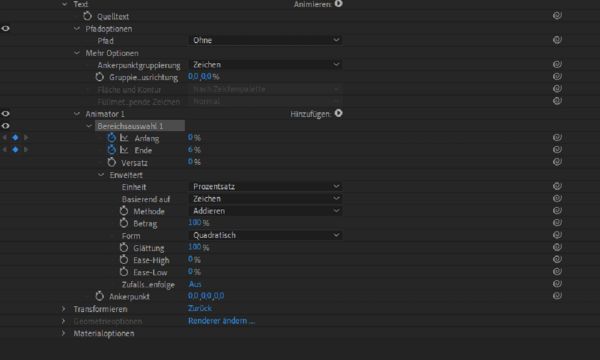
Task: Toggle the keyframe diamond for Ende
Action: click(15, 150)
